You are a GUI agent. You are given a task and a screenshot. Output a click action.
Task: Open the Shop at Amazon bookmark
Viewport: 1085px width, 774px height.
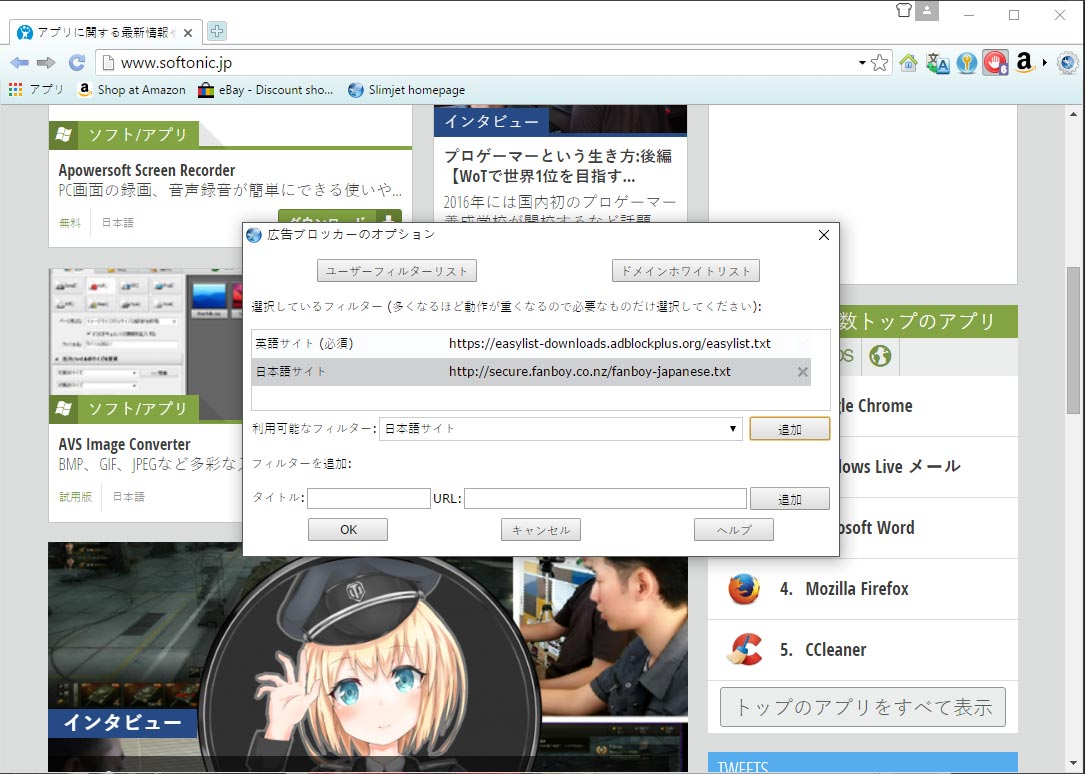[x=131, y=90]
